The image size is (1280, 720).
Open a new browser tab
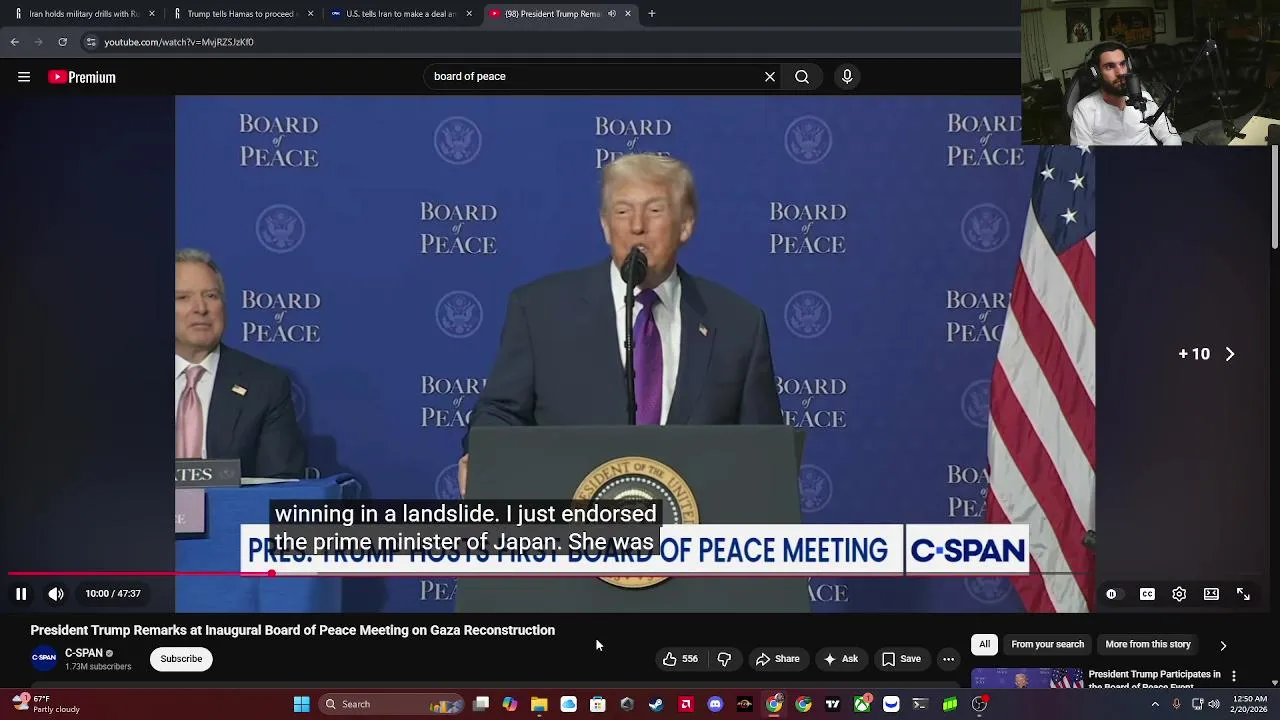click(652, 14)
